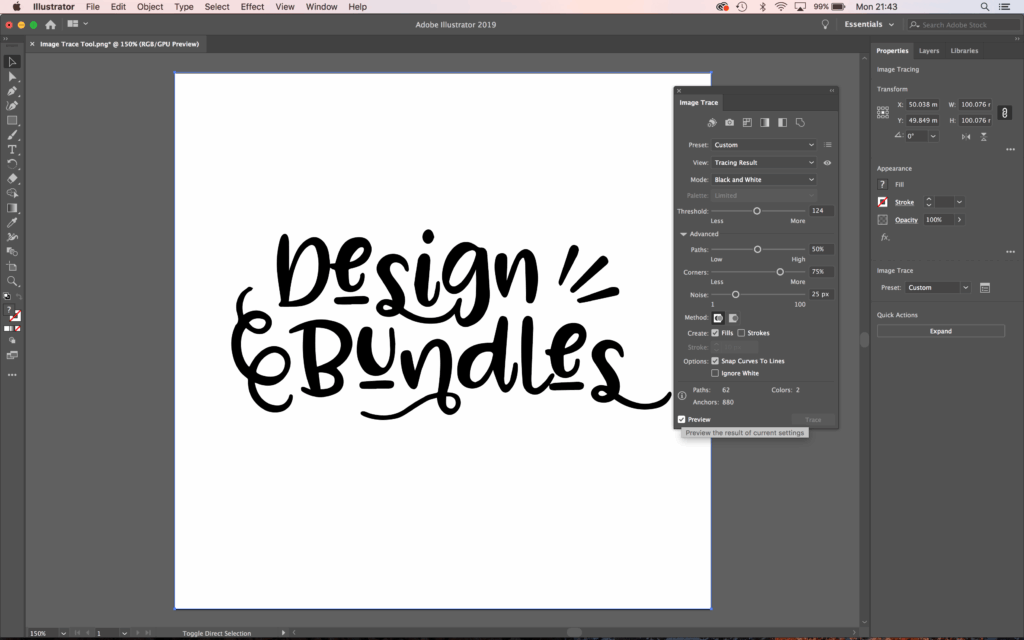Screen dimensions: 1024x640
Task: Open Image Trace panel from Properties icon
Action: (985, 287)
